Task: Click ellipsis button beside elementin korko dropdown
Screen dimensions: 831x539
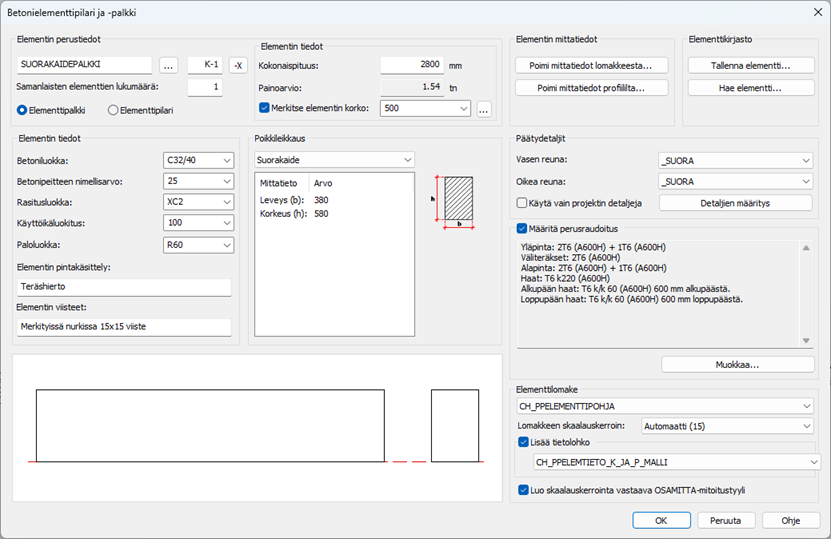Action: [485, 109]
